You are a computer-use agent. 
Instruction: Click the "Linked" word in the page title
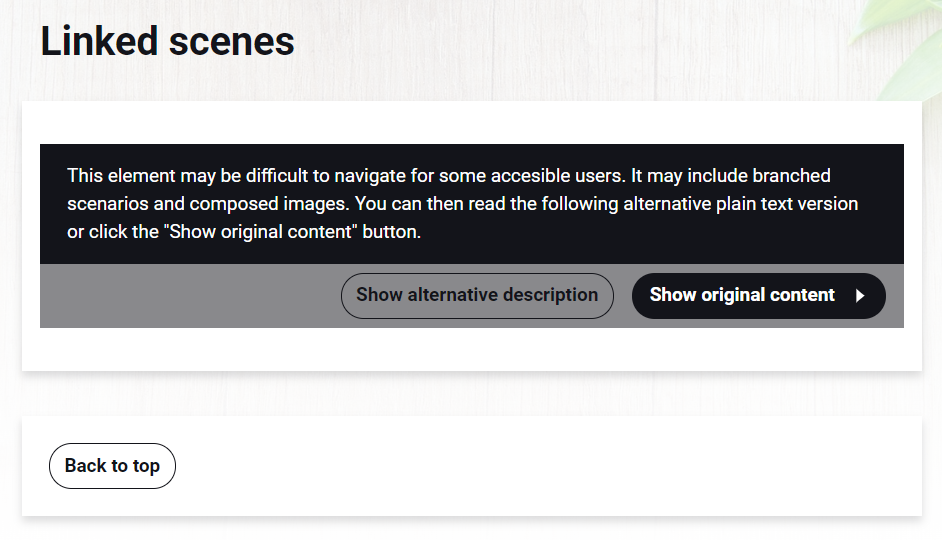pos(99,41)
